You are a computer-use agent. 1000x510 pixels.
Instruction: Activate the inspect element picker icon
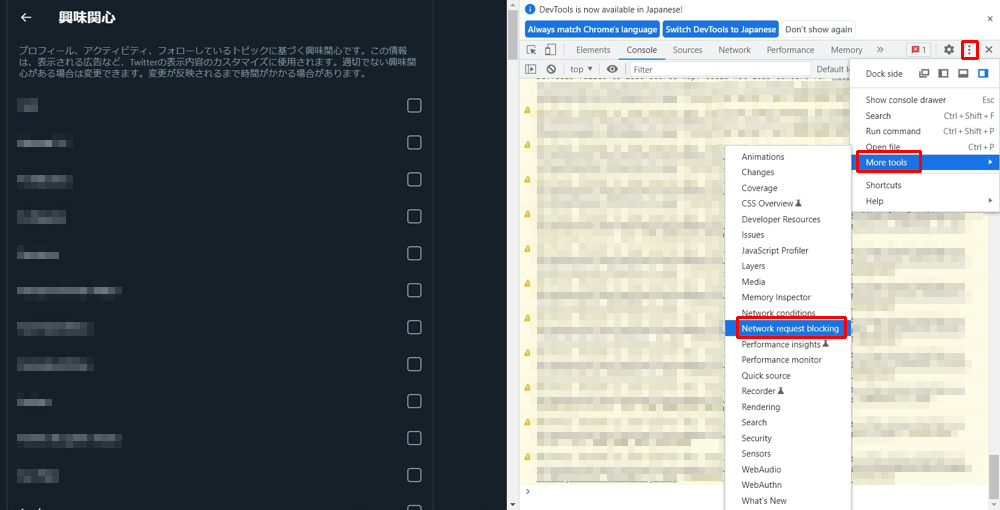[x=531, y=50]
